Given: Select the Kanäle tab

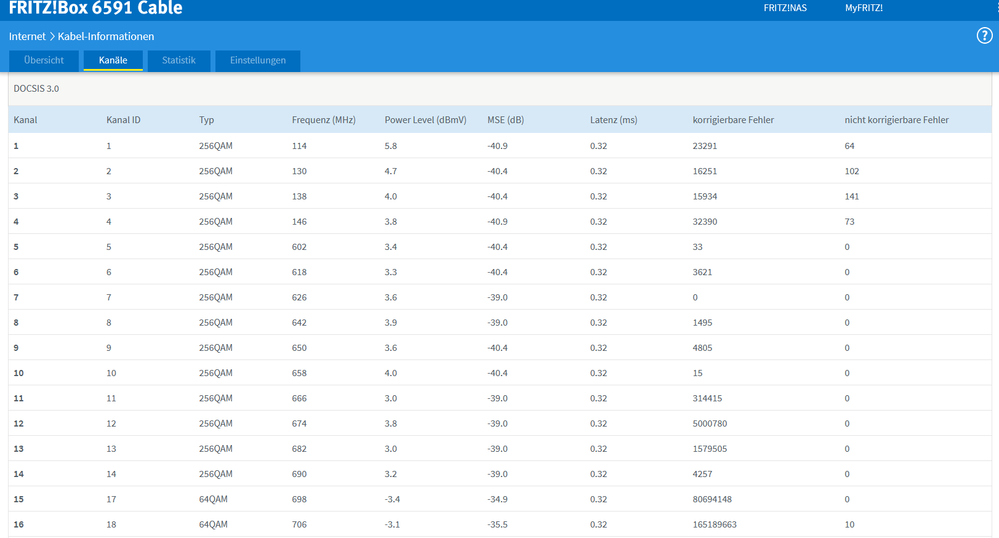Looking at the screenshot, I should [113, 61].
